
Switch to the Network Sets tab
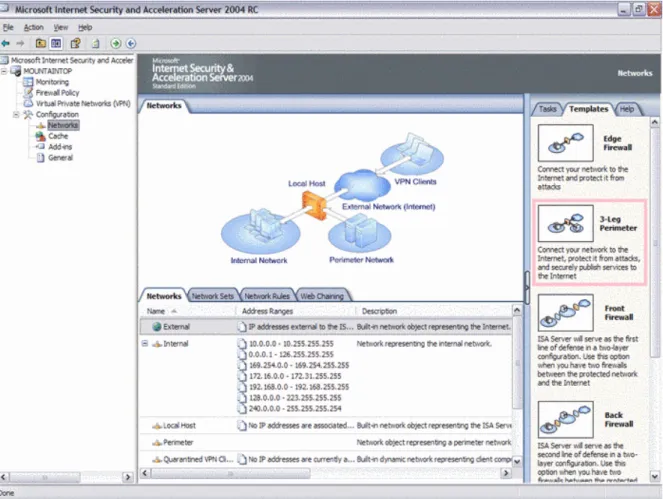pyautogui.click(x=212, y=296)
